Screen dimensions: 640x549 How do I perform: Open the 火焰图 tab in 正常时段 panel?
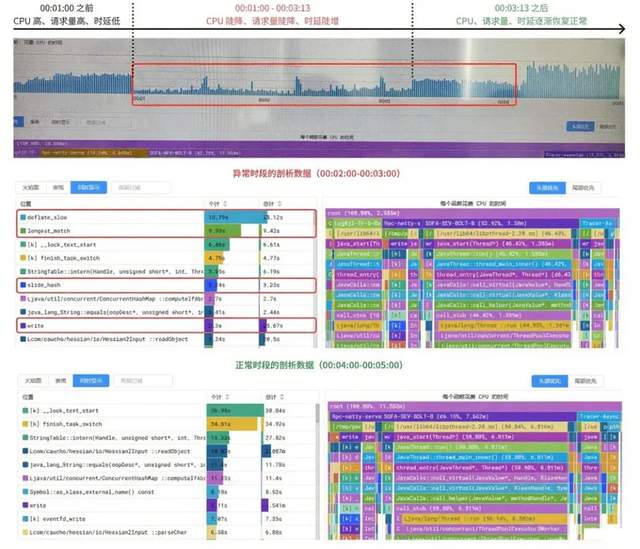click(33, 380)
